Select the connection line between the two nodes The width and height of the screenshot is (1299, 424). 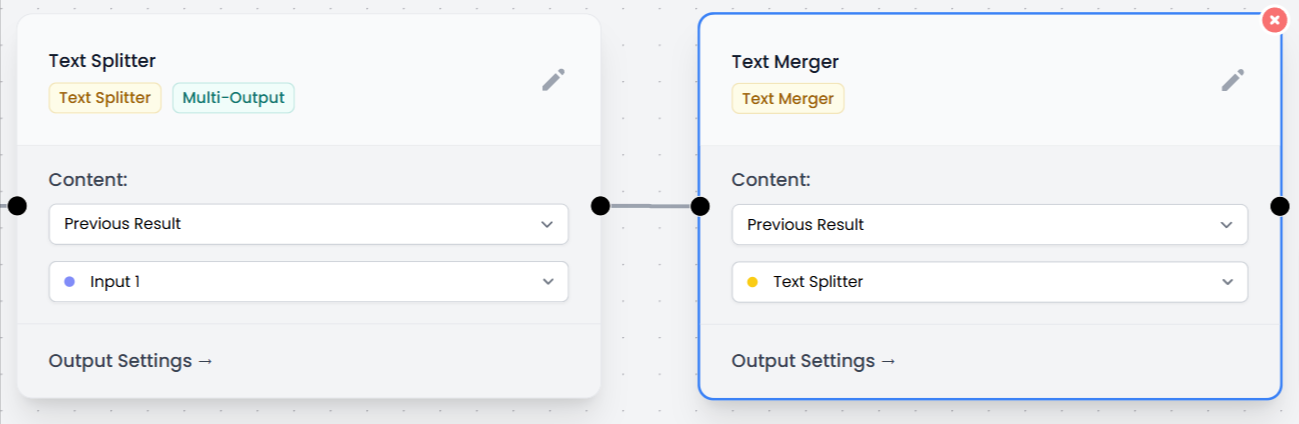click(650, 206)
